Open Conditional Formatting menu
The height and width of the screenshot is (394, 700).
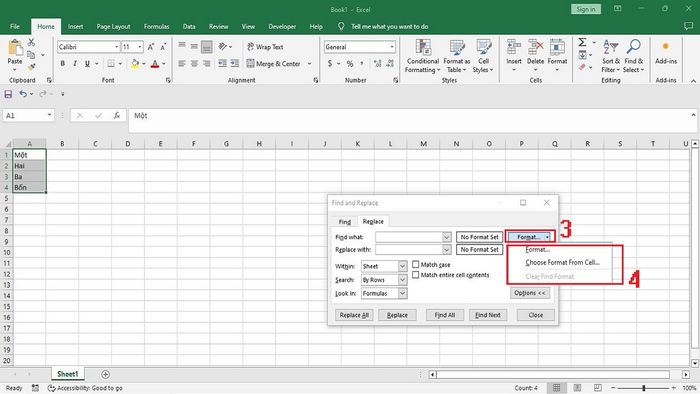(422, 56)
